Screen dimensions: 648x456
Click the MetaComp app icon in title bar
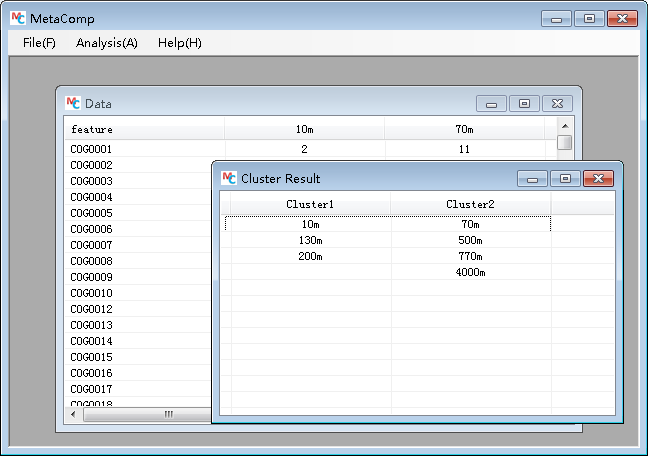point(17,18)
